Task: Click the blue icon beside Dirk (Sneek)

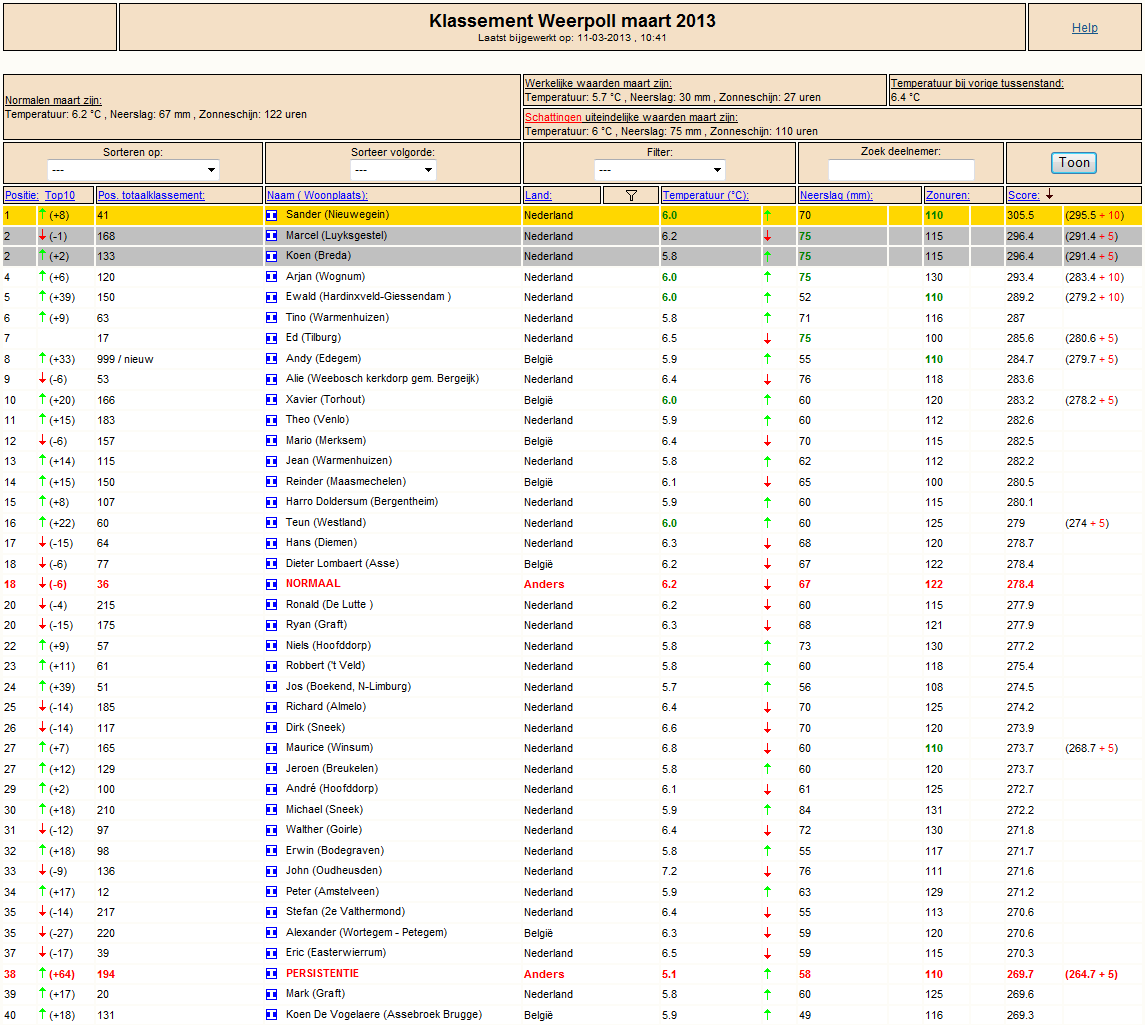Action: point(272,727)
